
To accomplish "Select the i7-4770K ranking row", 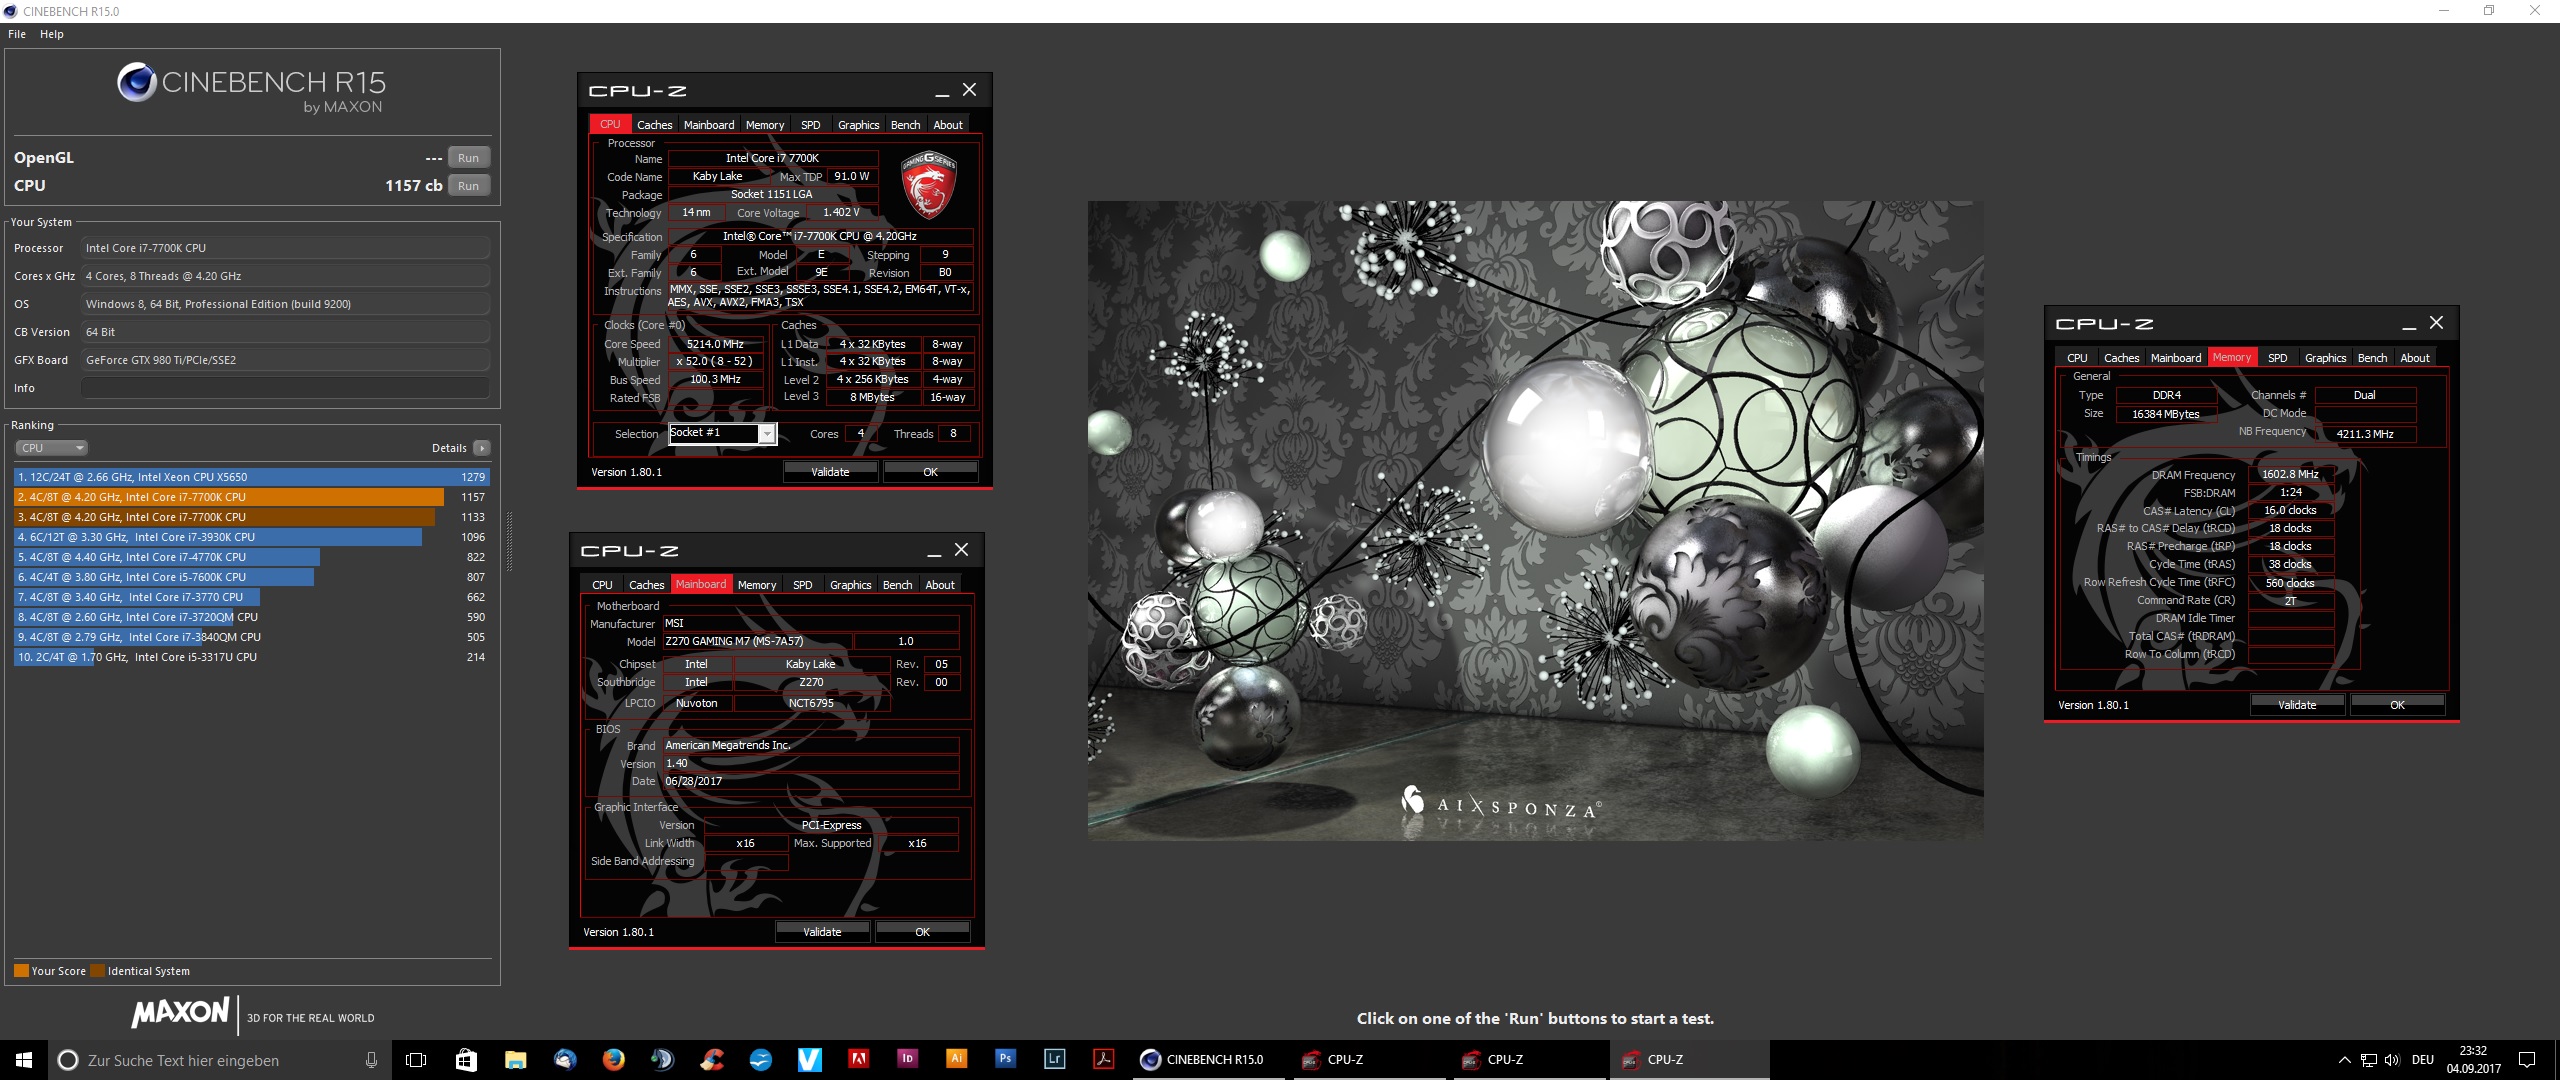I will pyautogui.click(x=252, y=557).
